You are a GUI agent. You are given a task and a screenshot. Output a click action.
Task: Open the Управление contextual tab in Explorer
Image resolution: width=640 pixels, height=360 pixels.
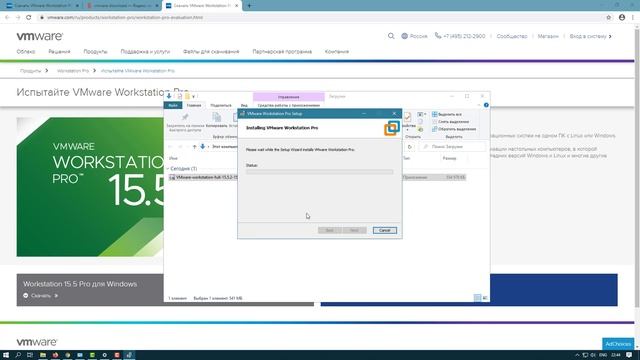point(289,97)
